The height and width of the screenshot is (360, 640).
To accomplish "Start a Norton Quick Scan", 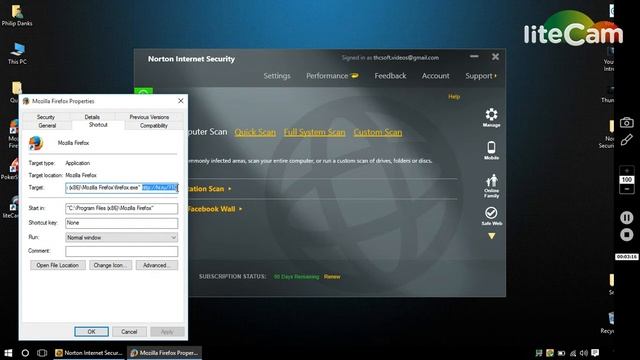I will (x=255, y=132).
